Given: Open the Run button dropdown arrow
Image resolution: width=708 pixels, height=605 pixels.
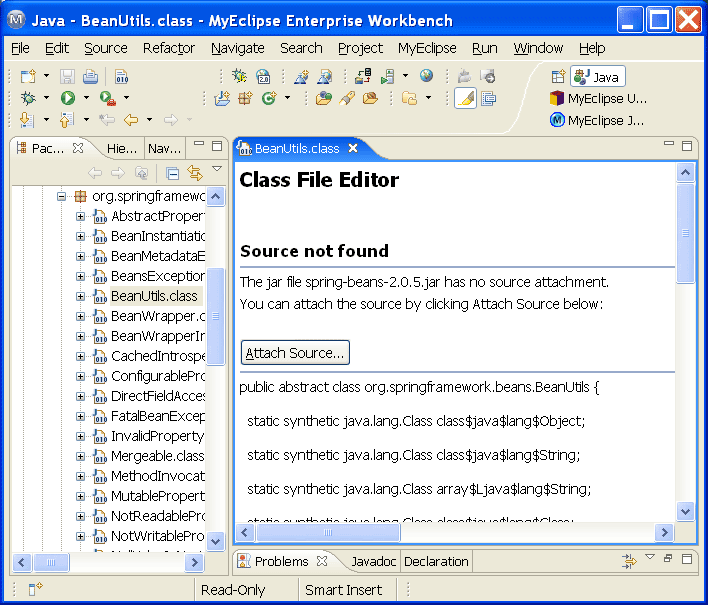Looking at the screenshot, I should 86,98.
